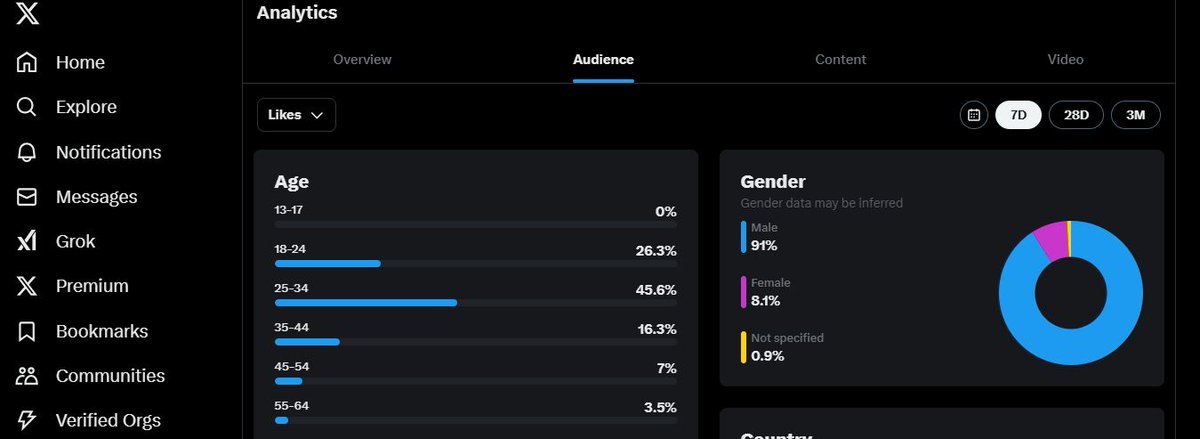Switch to the Overview tab
The image size is (1200, 439).
click(x=362, y=60)
